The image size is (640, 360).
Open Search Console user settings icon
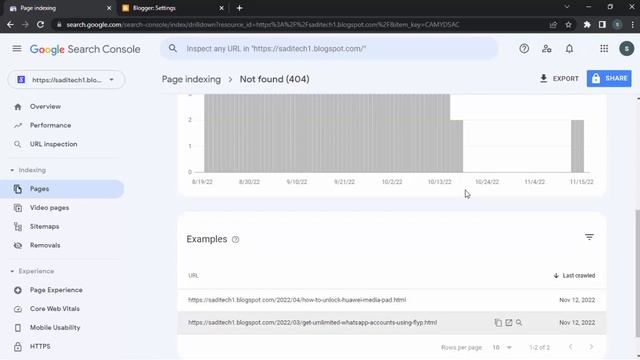click(x=547, y=49)
